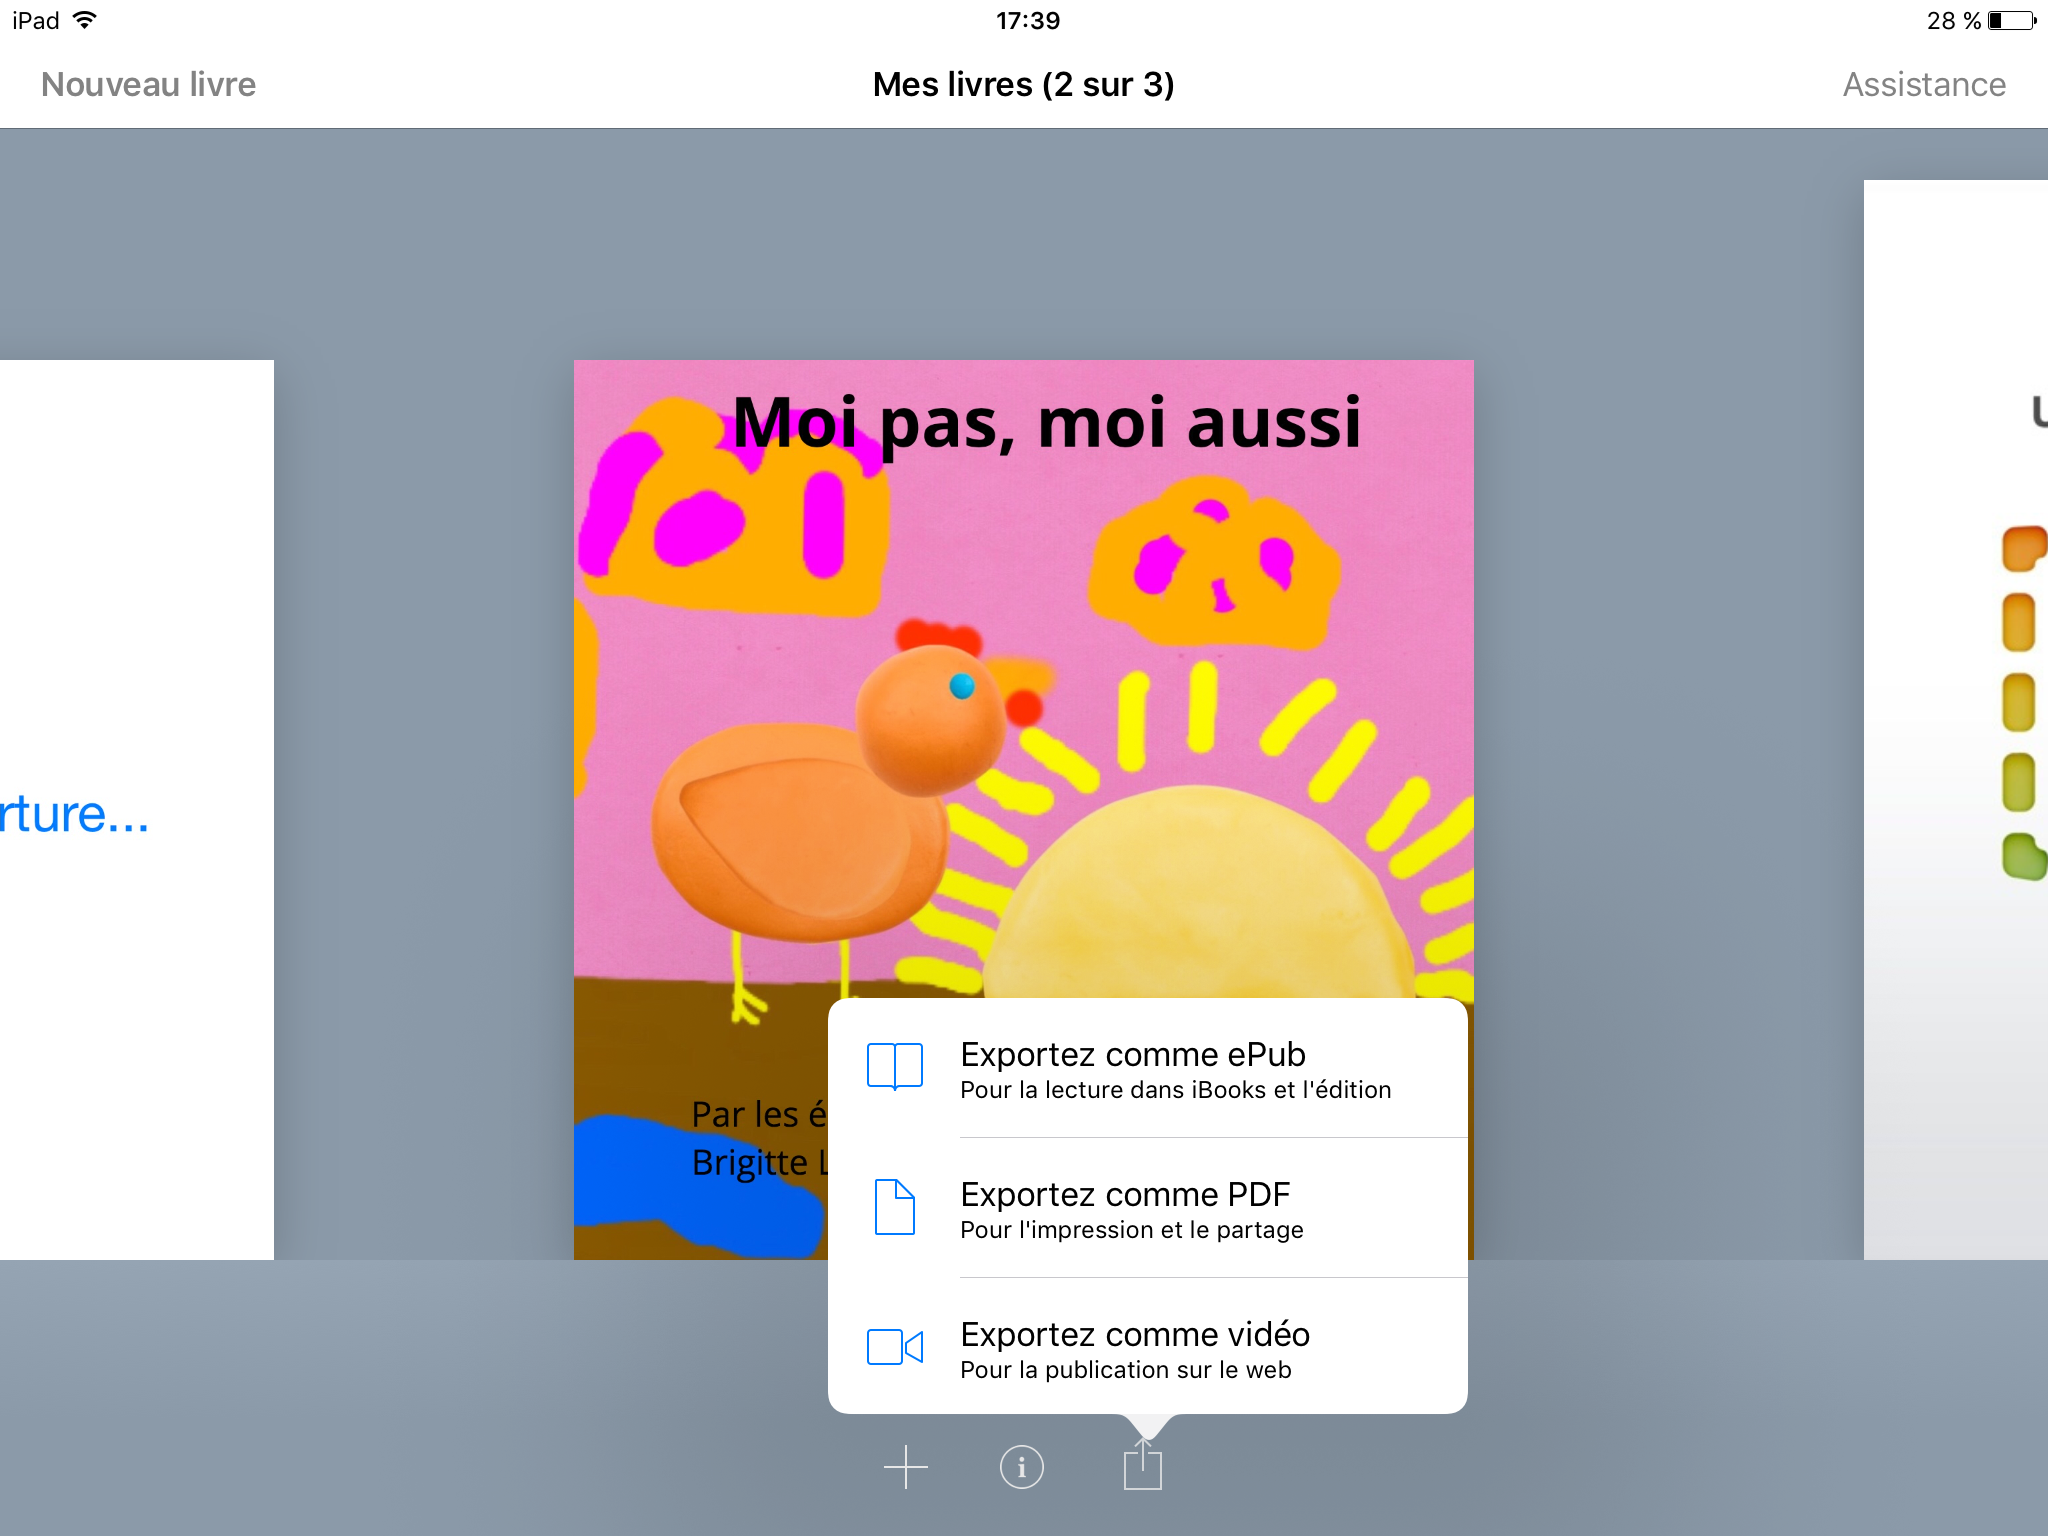2048x1536 pixels.
Task: Tap the PDF document page icon
Action: click(x=895, y=1207)
